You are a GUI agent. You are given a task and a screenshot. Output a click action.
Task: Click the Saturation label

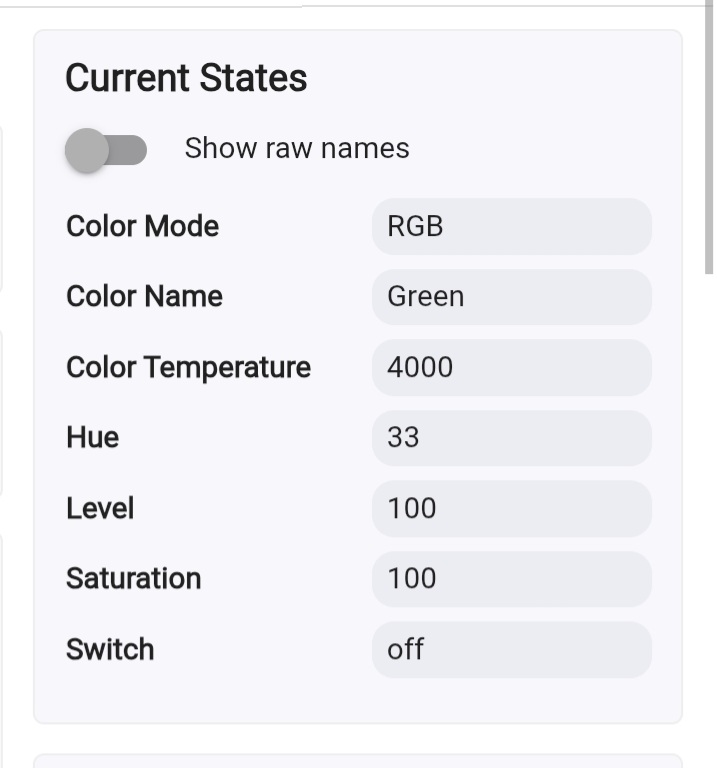point(133,578)
